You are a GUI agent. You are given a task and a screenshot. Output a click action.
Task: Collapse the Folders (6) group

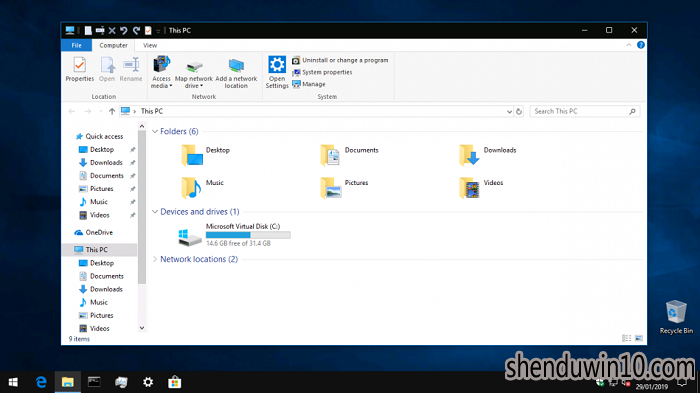click(155, 131)
